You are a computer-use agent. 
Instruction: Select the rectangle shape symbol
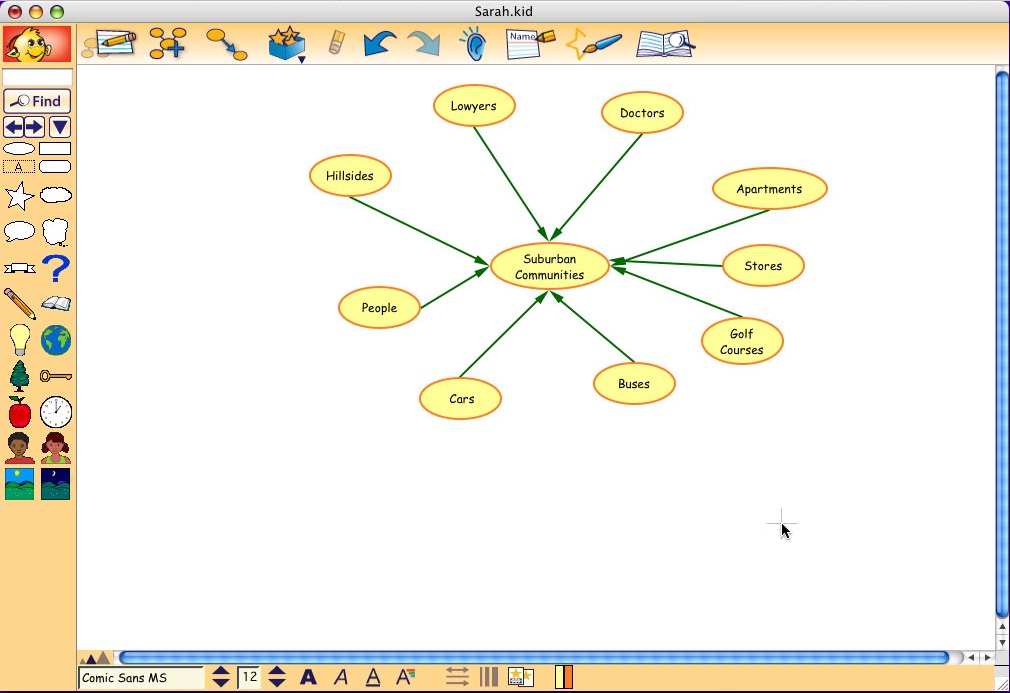[x=55, y=149]
